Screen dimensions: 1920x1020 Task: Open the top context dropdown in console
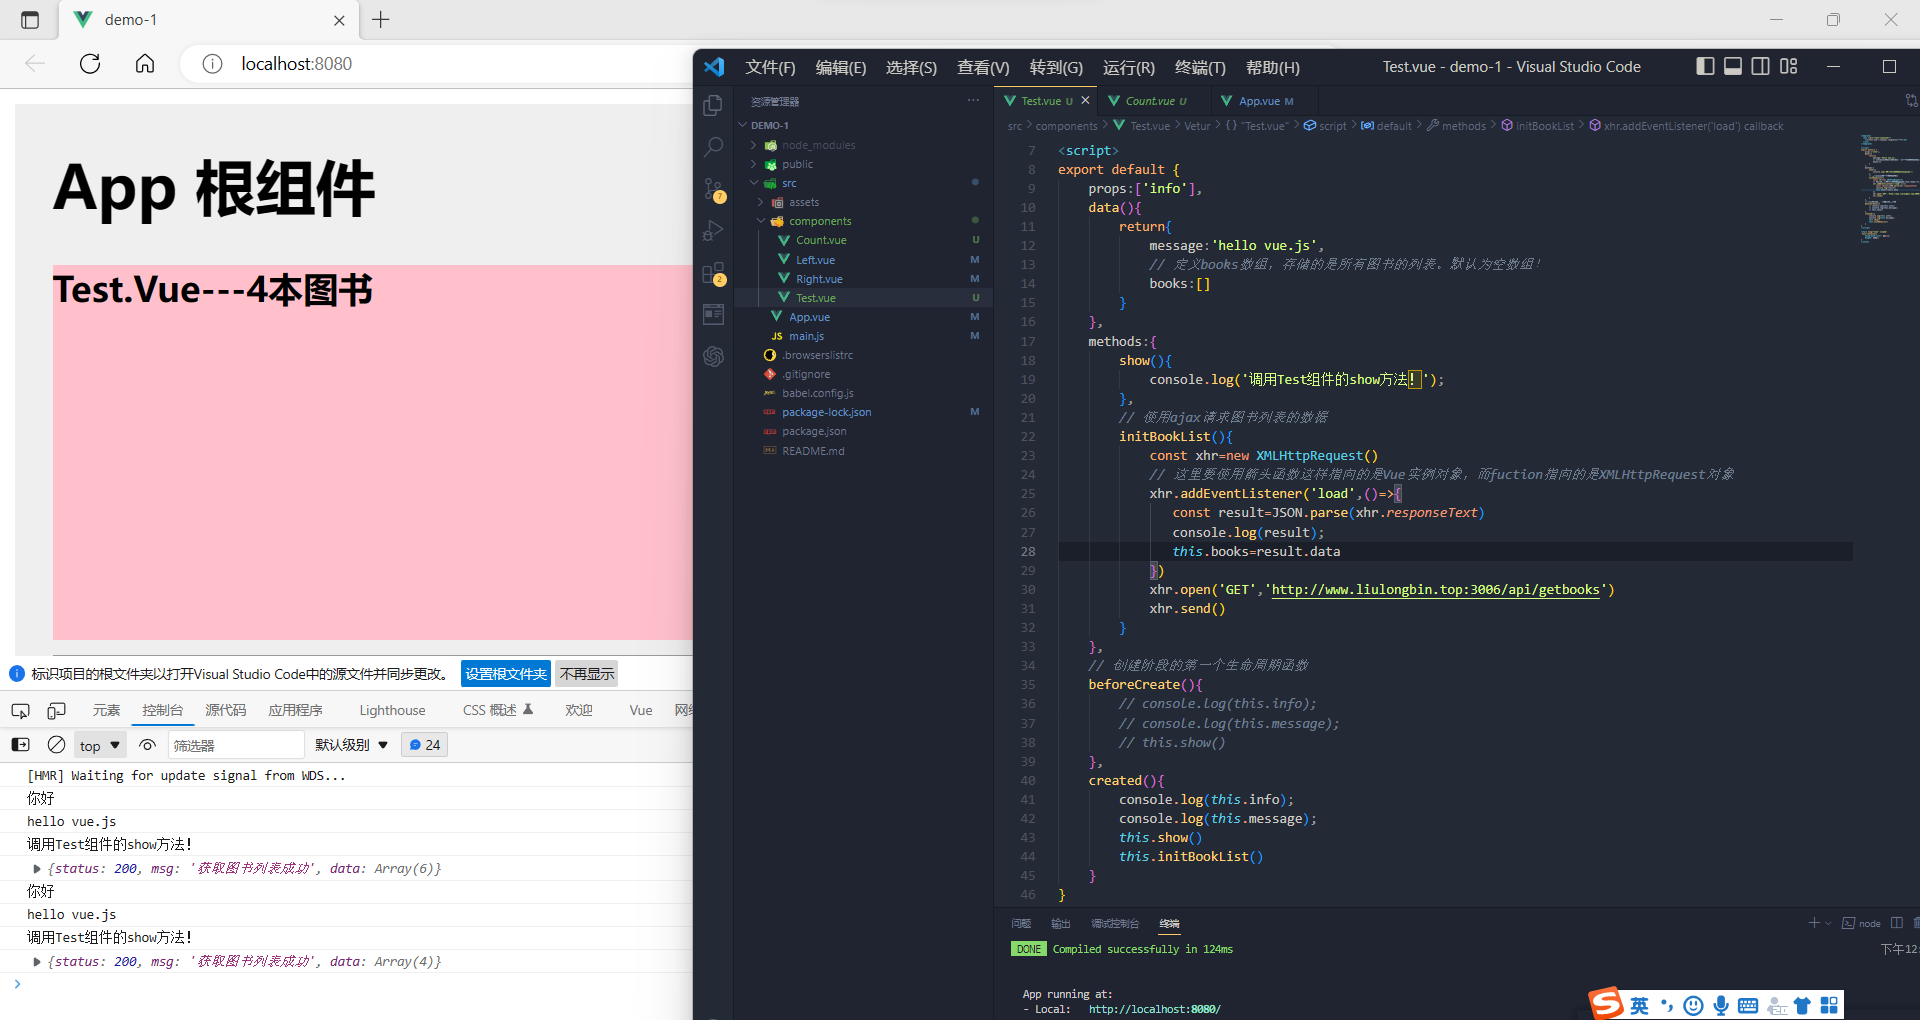point(100,745)
